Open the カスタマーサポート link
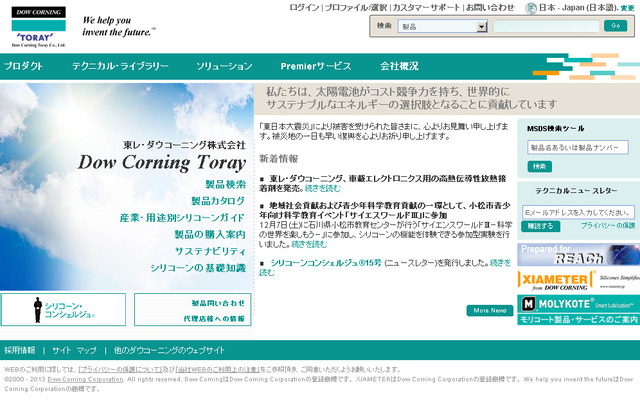This screenshot has height=400, width=640. click(x=426, y=8)
